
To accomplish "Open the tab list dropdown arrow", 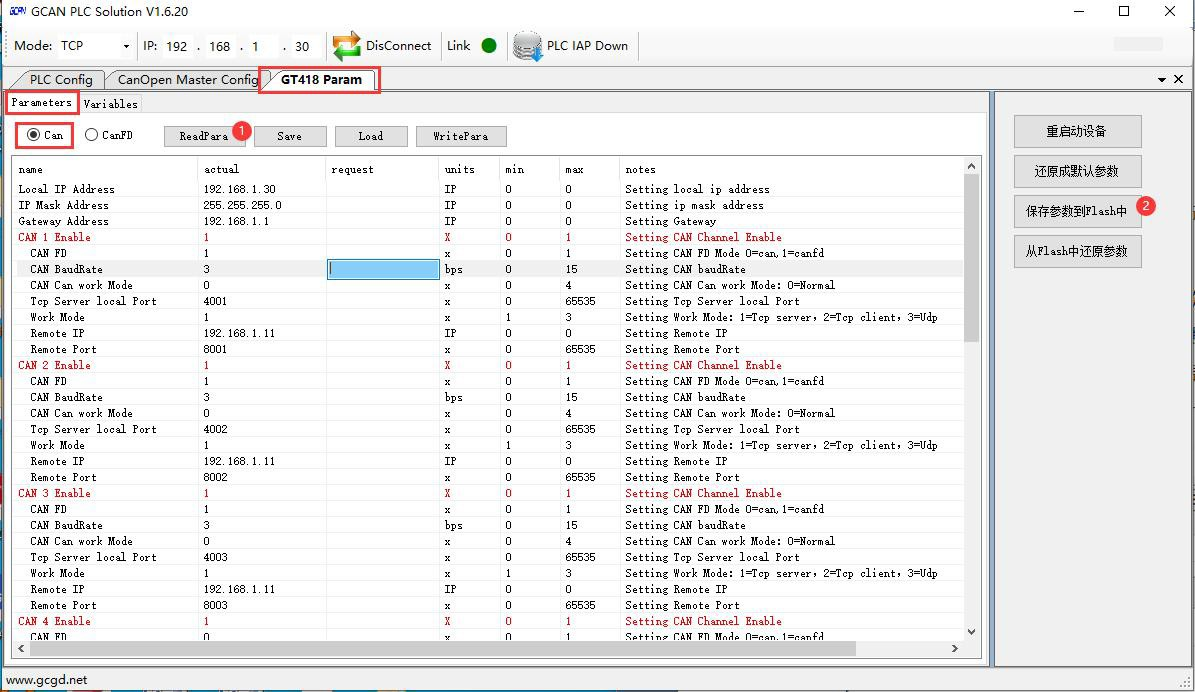I will (1162, 79).
